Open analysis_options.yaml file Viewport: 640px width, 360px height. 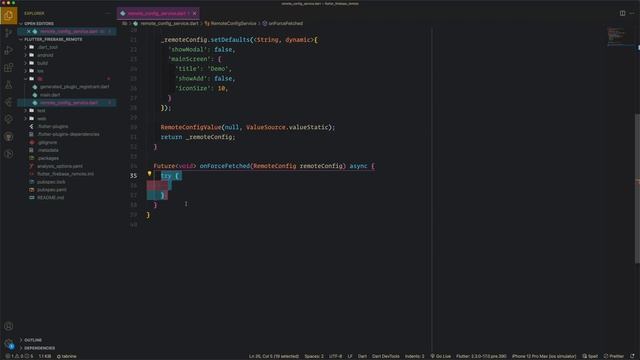[60, 166]
